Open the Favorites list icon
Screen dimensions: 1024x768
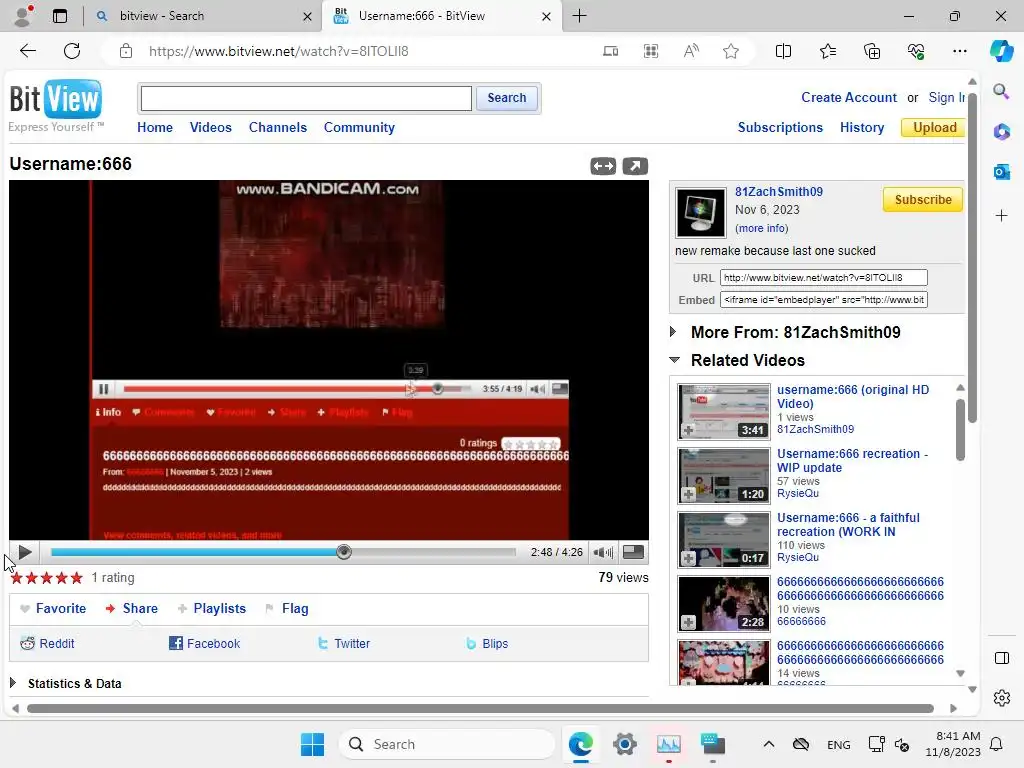(827, 51)
